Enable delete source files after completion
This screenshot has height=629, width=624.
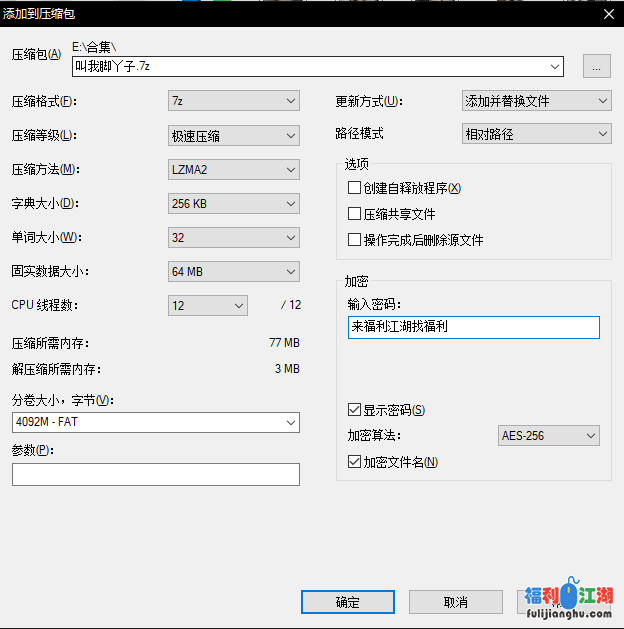click(354, 240)
